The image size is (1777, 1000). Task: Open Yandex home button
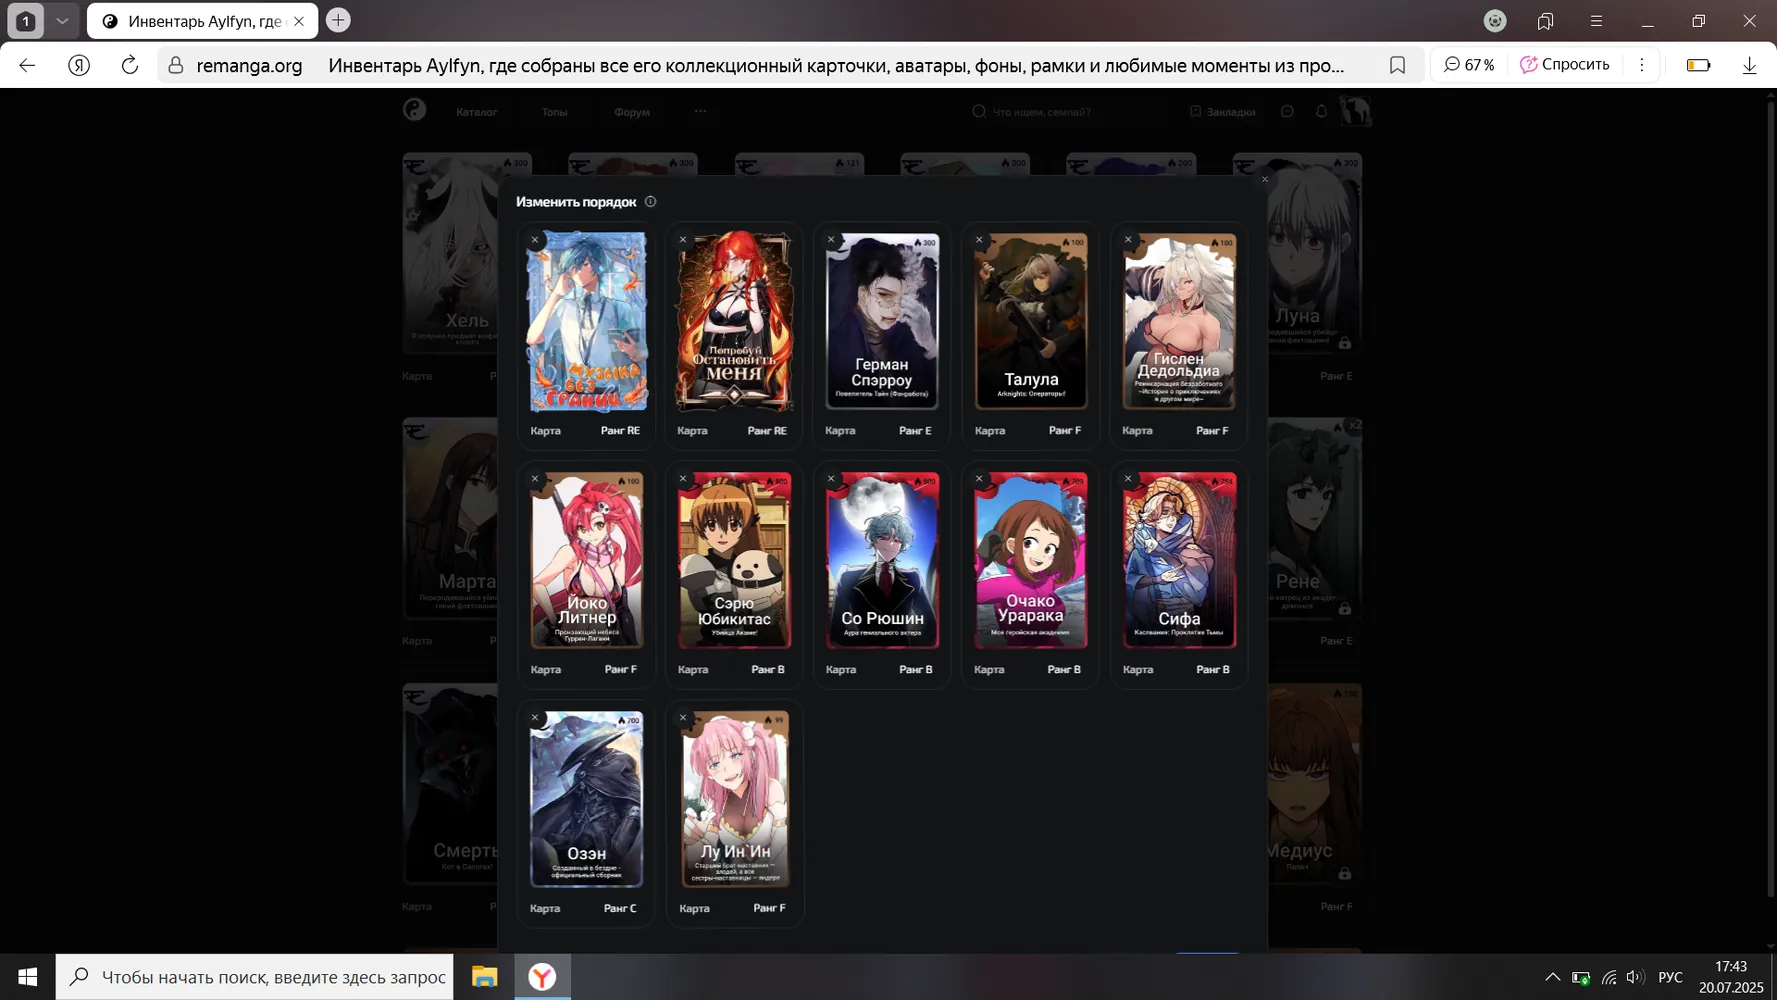(79, 65)
